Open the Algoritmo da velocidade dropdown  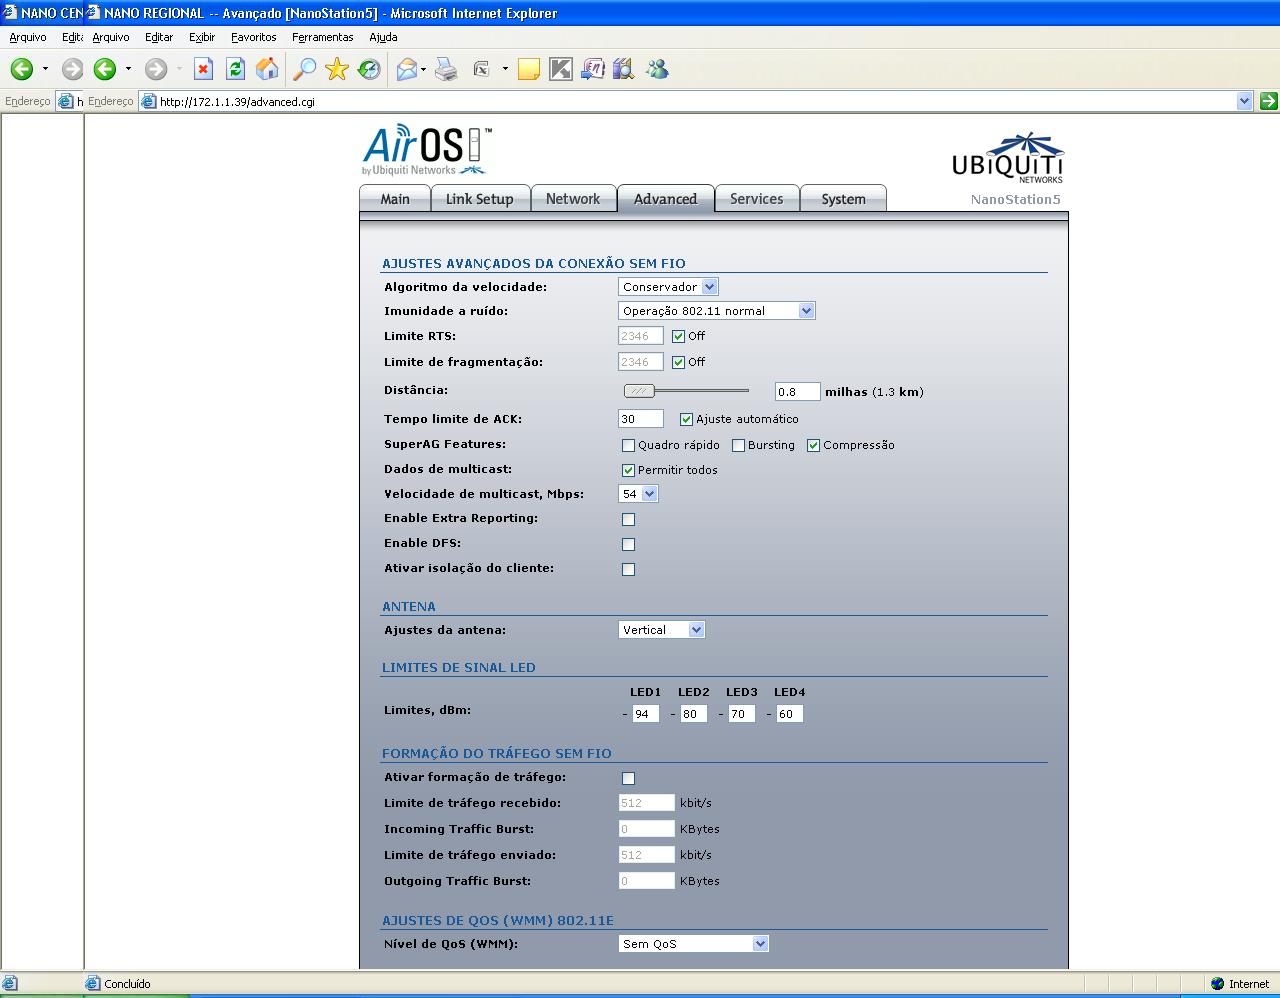pos(668,287)
